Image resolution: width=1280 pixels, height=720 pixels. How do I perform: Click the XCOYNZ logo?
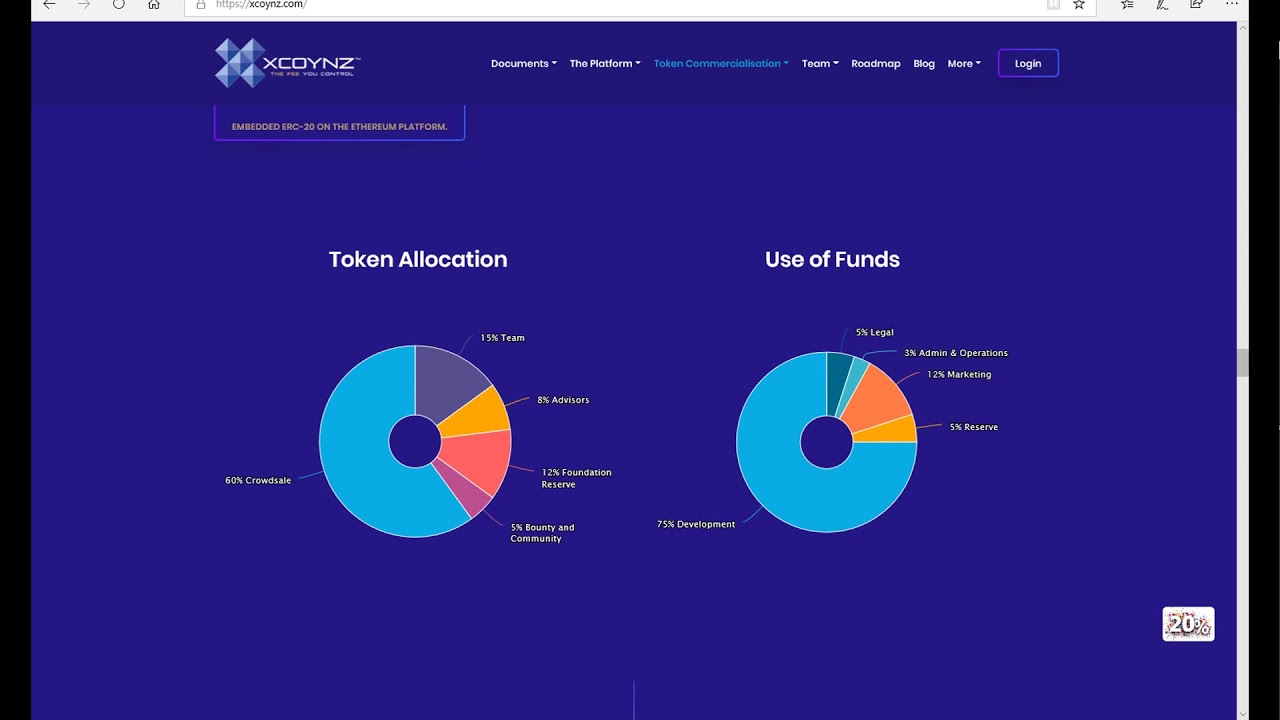point(287,63)
